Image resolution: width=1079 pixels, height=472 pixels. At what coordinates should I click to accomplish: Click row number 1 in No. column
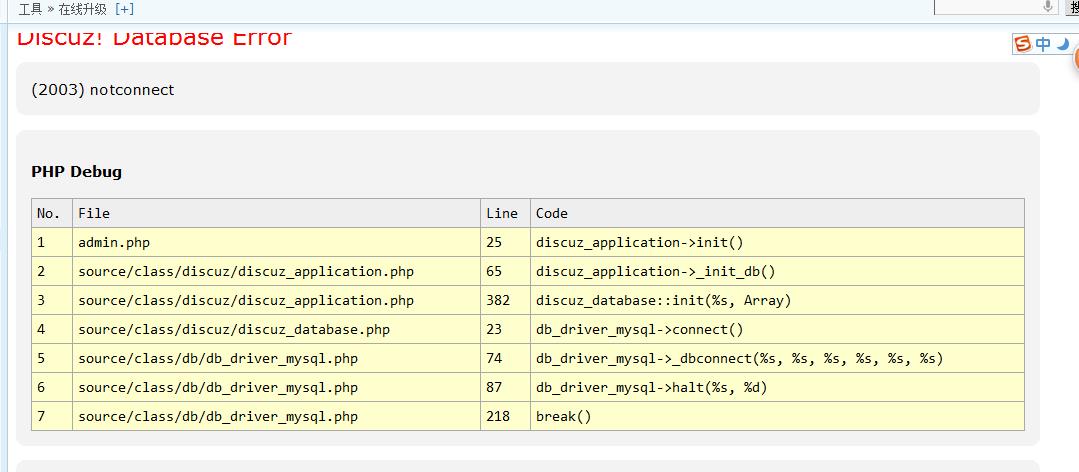point(52,242)
